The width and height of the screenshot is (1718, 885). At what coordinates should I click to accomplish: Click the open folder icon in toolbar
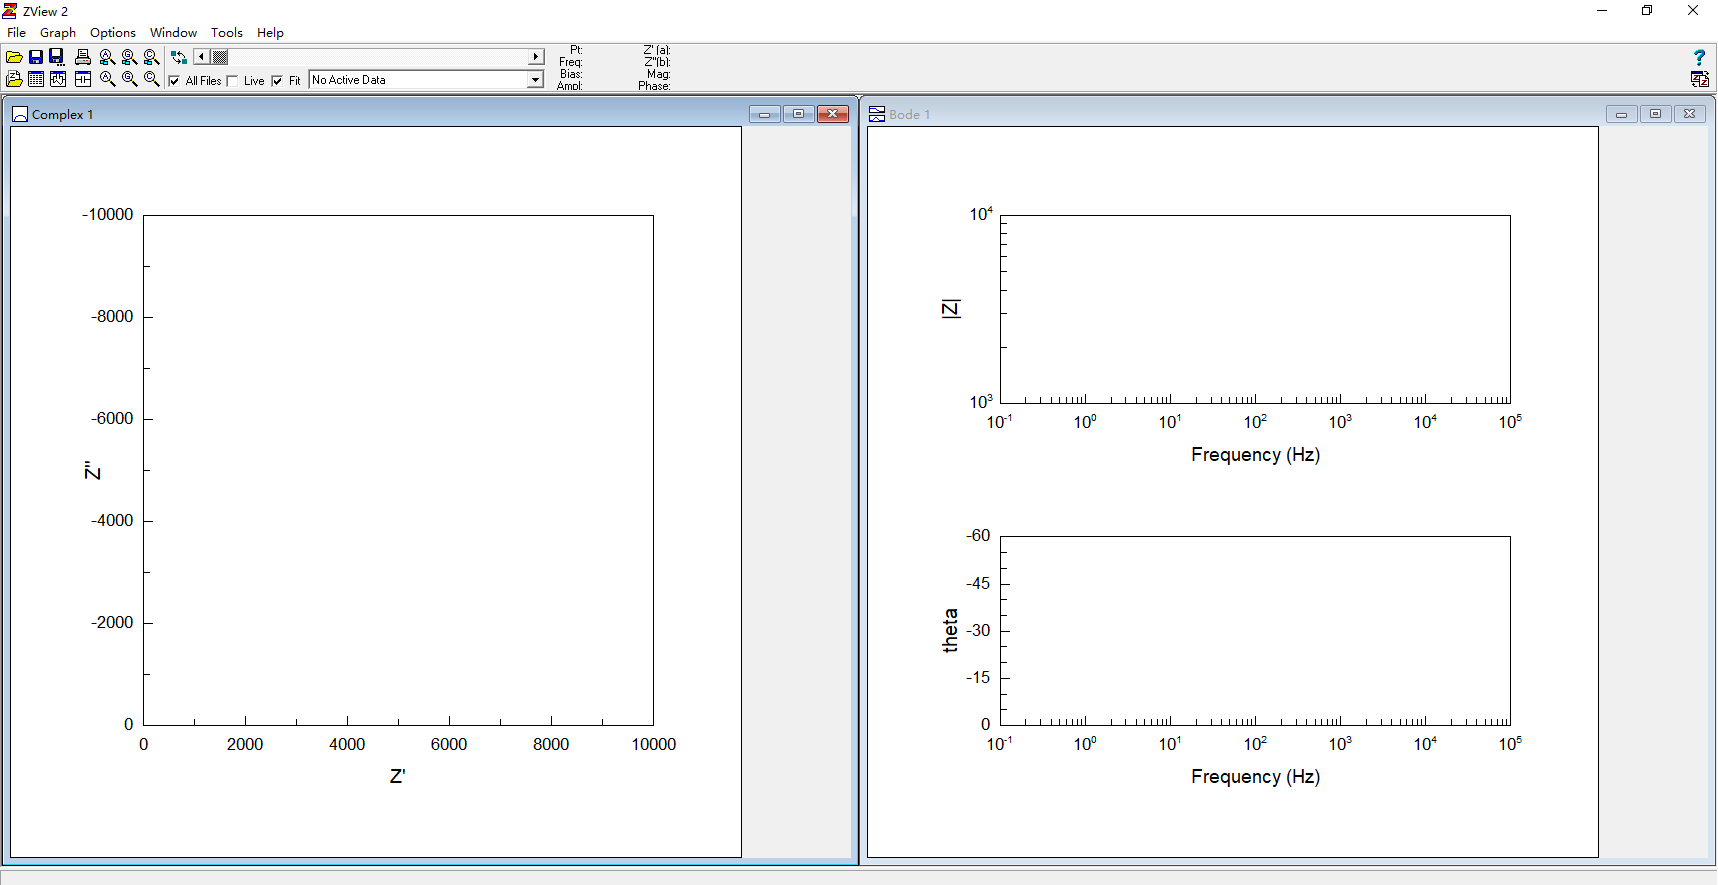click(x=14, y=57)
